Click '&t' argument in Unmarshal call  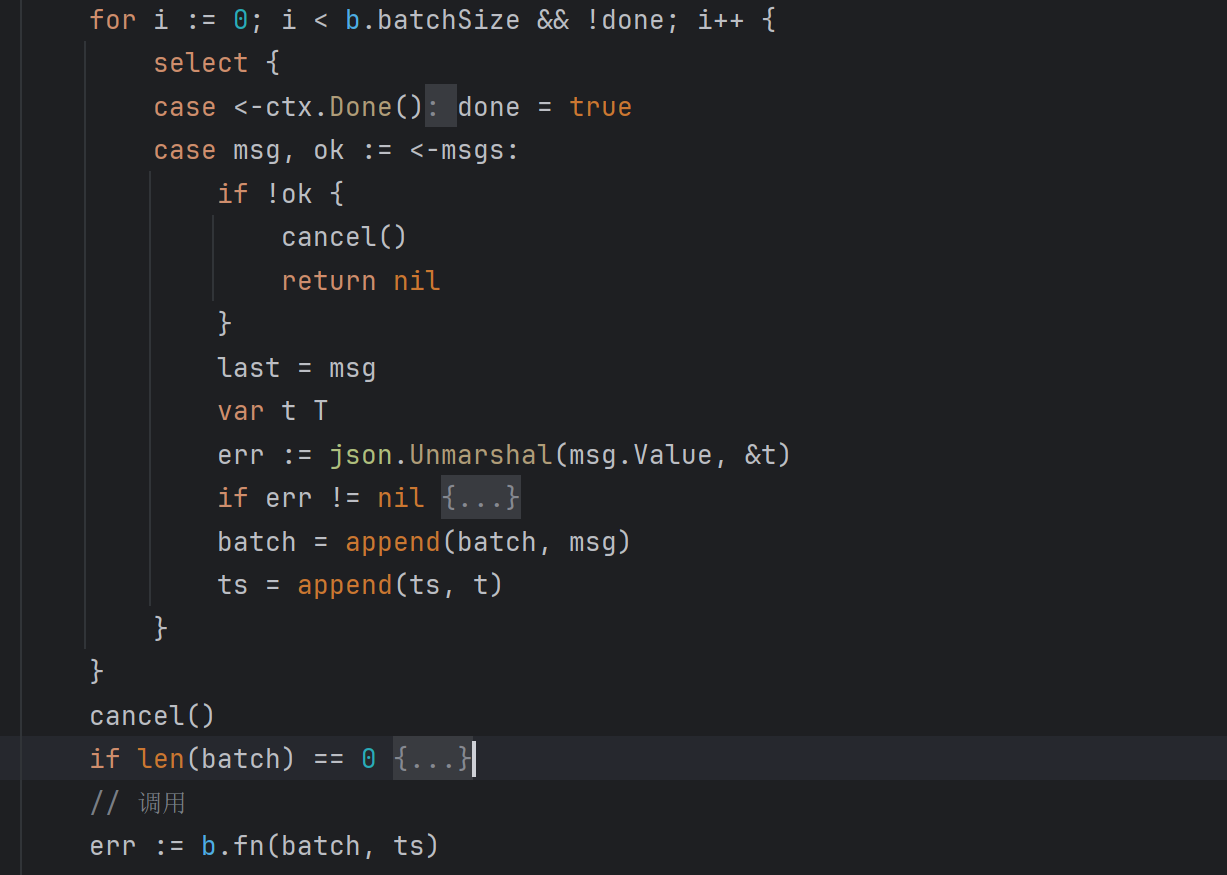pyautogui.click(x=761, y=454)
